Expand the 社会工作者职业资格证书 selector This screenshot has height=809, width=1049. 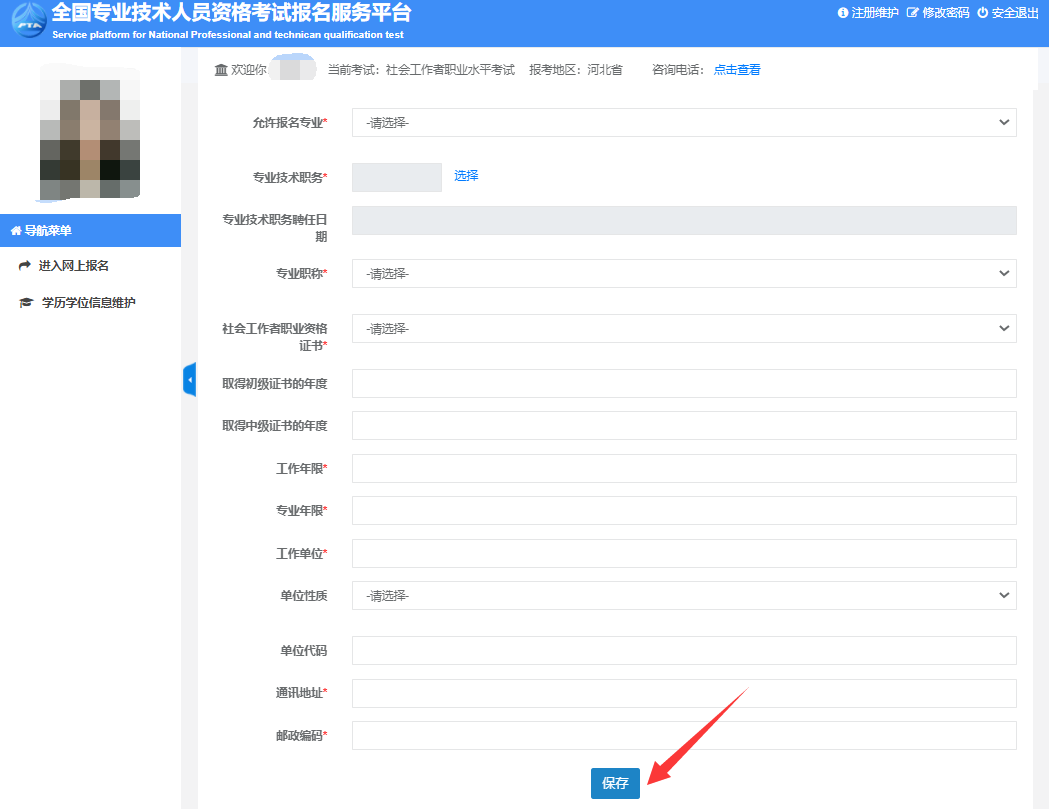[683, 328]
